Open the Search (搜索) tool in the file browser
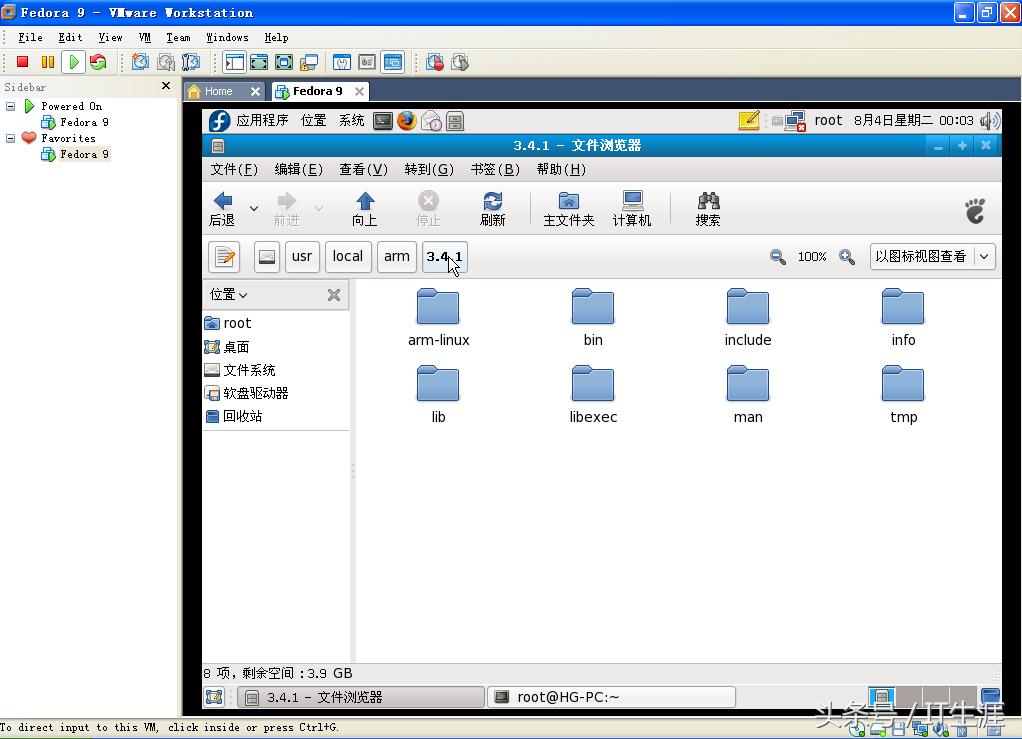This screenshot has height=739, width=1022. pos(707,207)
